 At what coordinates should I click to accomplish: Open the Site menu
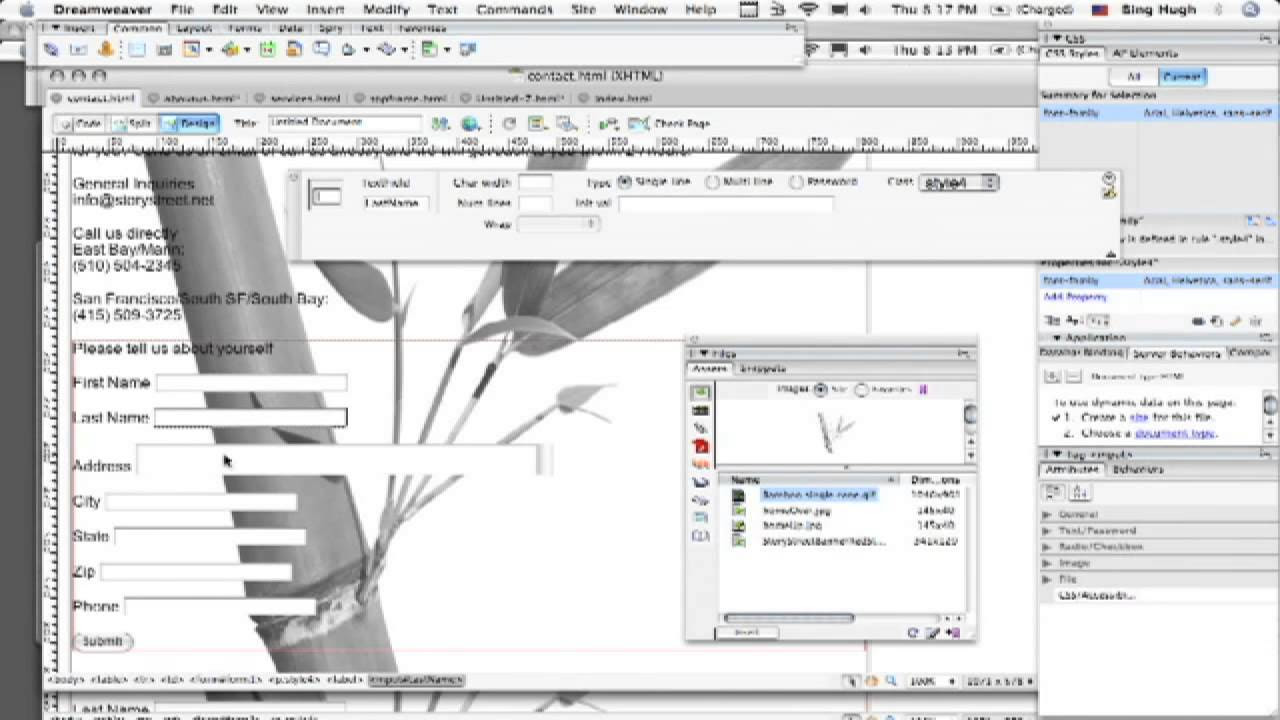click(x=583, y=10)
